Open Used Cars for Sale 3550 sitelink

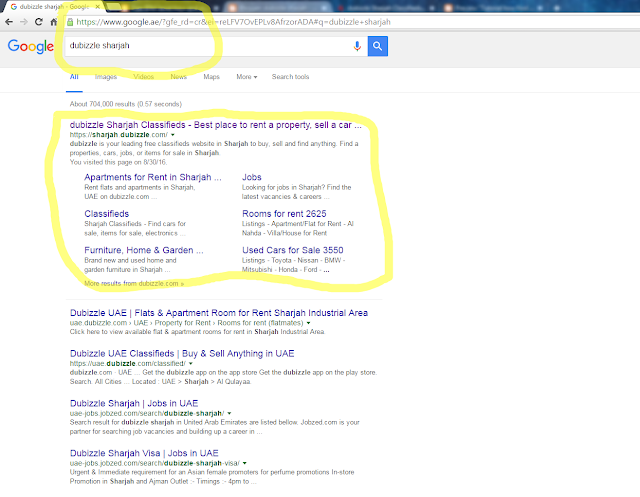(293, 250)
